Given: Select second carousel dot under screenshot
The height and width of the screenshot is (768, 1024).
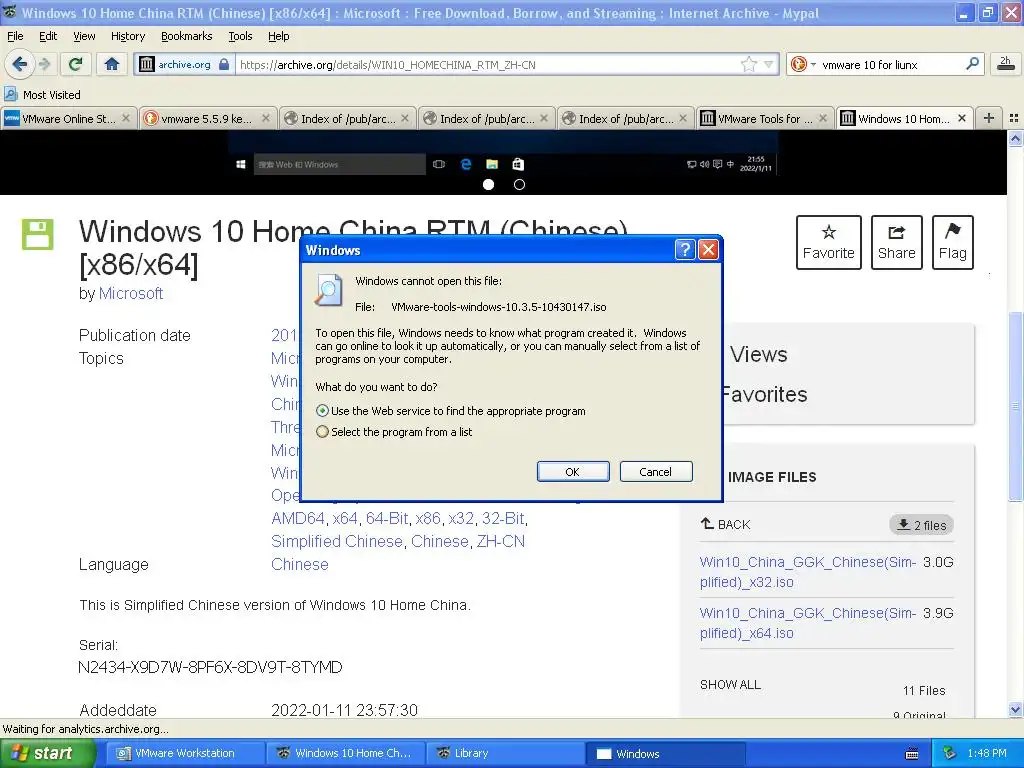Looking at the screenshot, I should [519, 185].
